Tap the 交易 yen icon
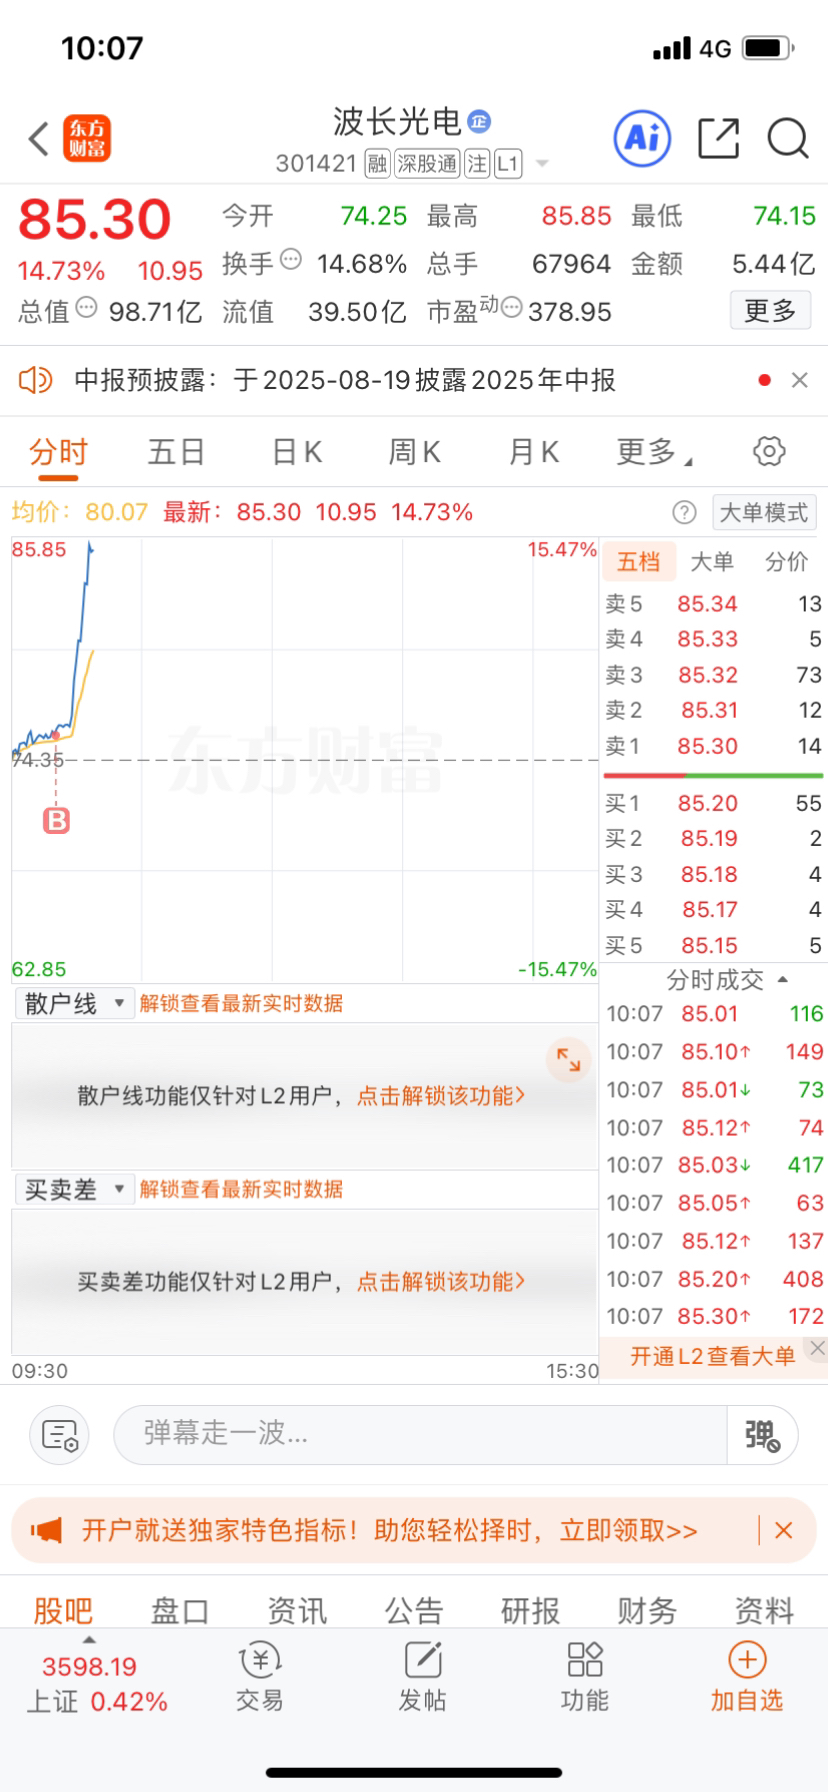This screenshot has width=828, height=1792. pyautogui.click(x=260, y=1660)
